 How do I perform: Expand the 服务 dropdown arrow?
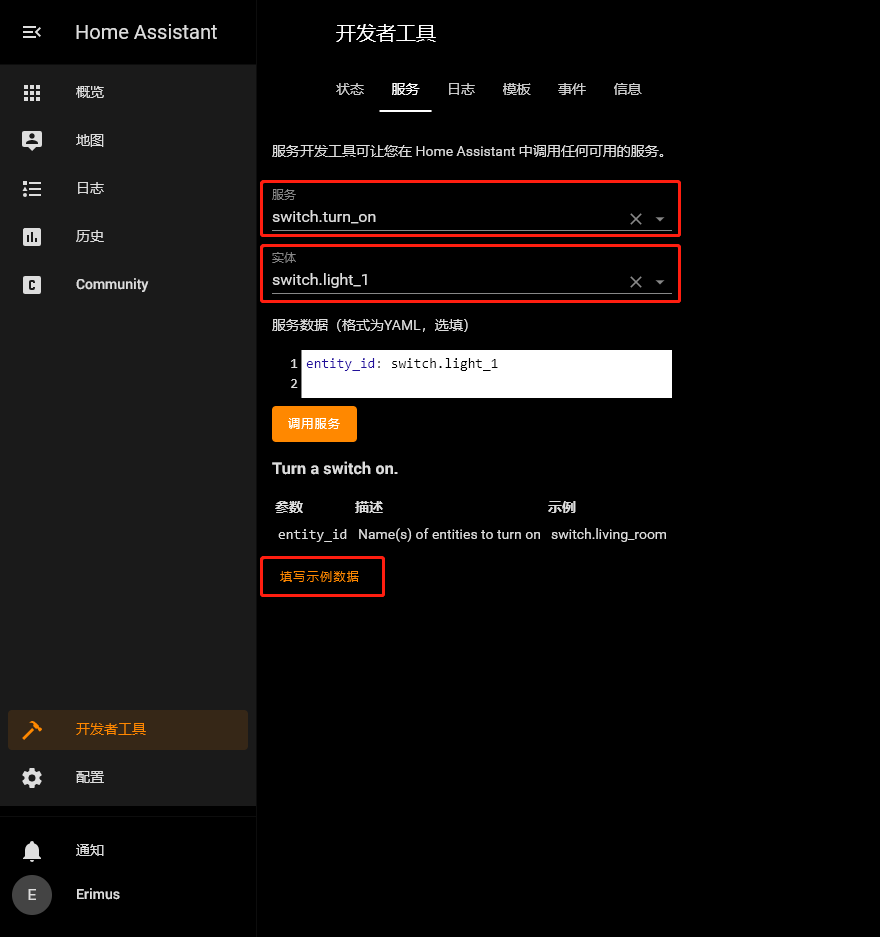coord(660,219)
